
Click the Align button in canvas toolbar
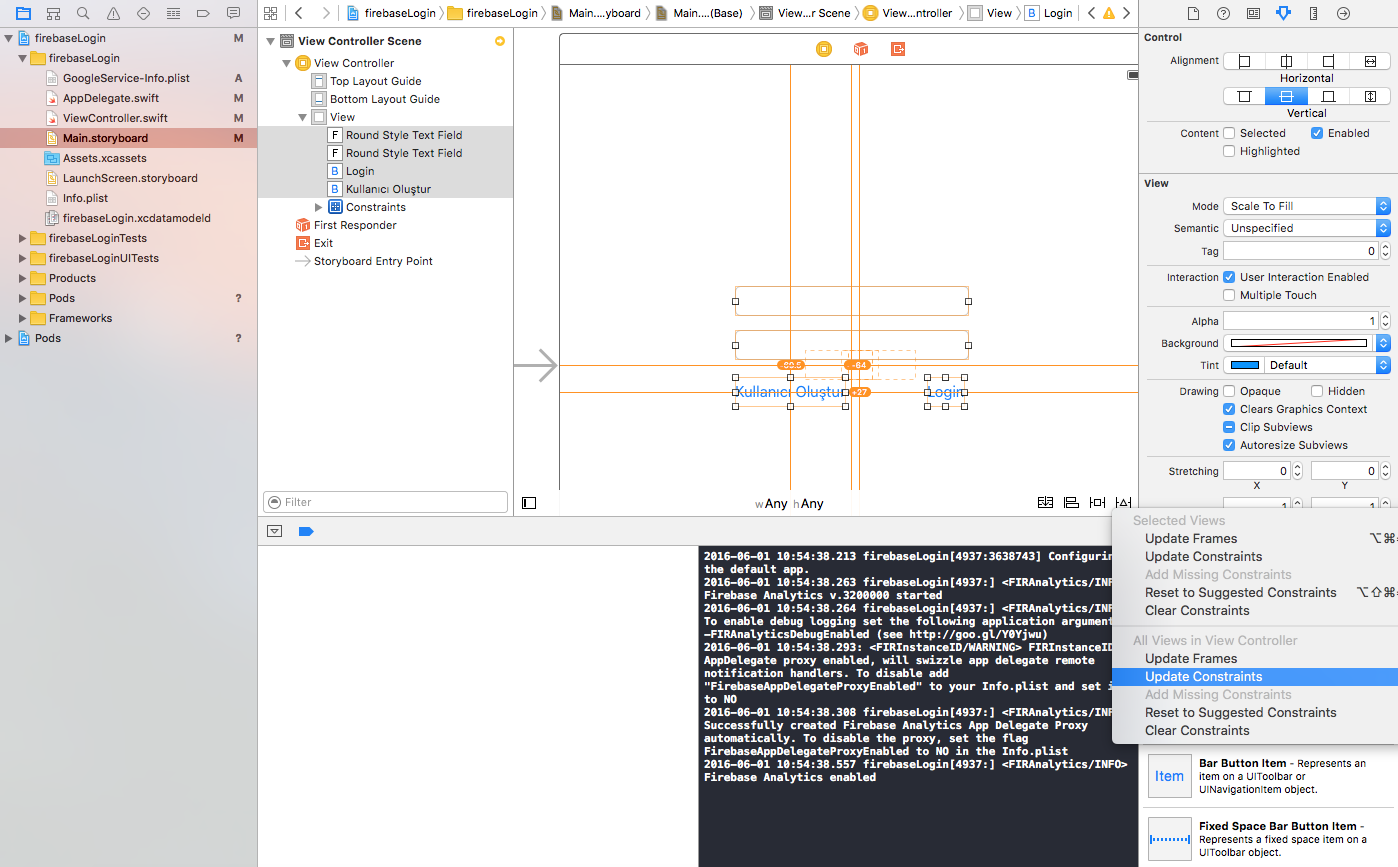click(1071, 503)
